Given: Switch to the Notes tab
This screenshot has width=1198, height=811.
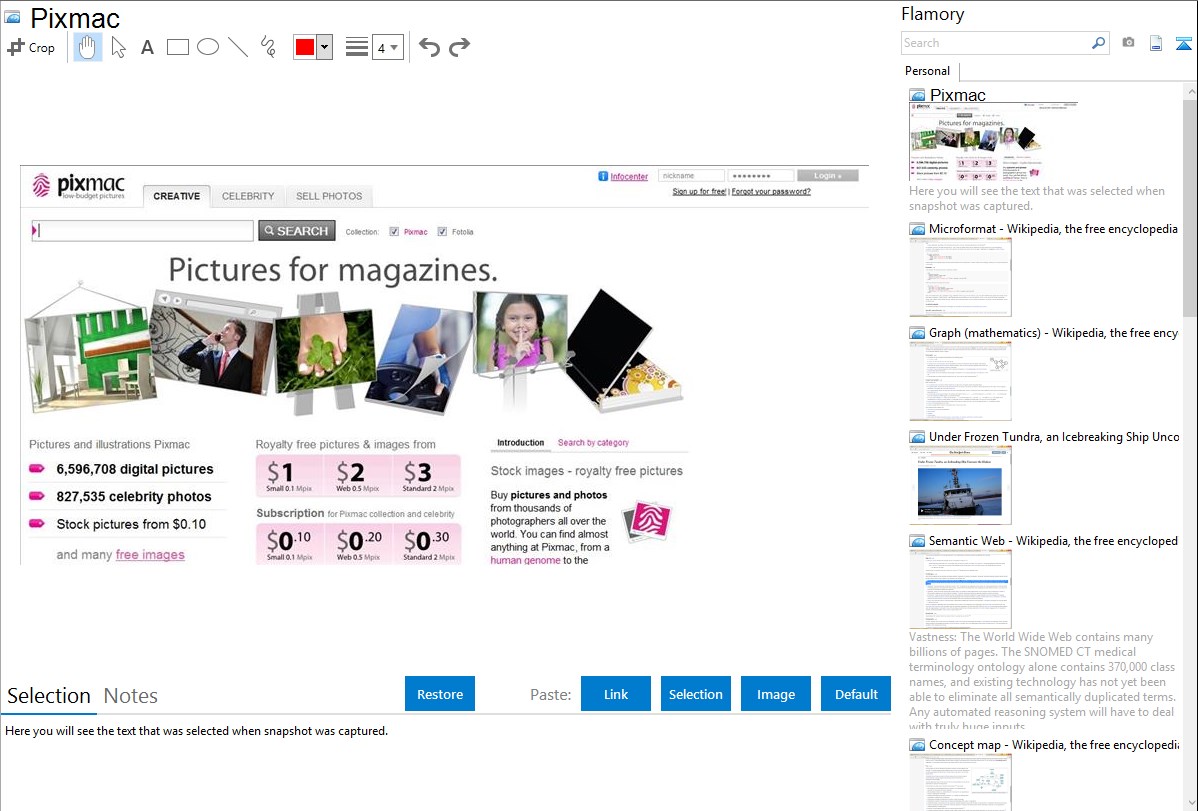Looking at the screenshot, I should pos(131,696).
